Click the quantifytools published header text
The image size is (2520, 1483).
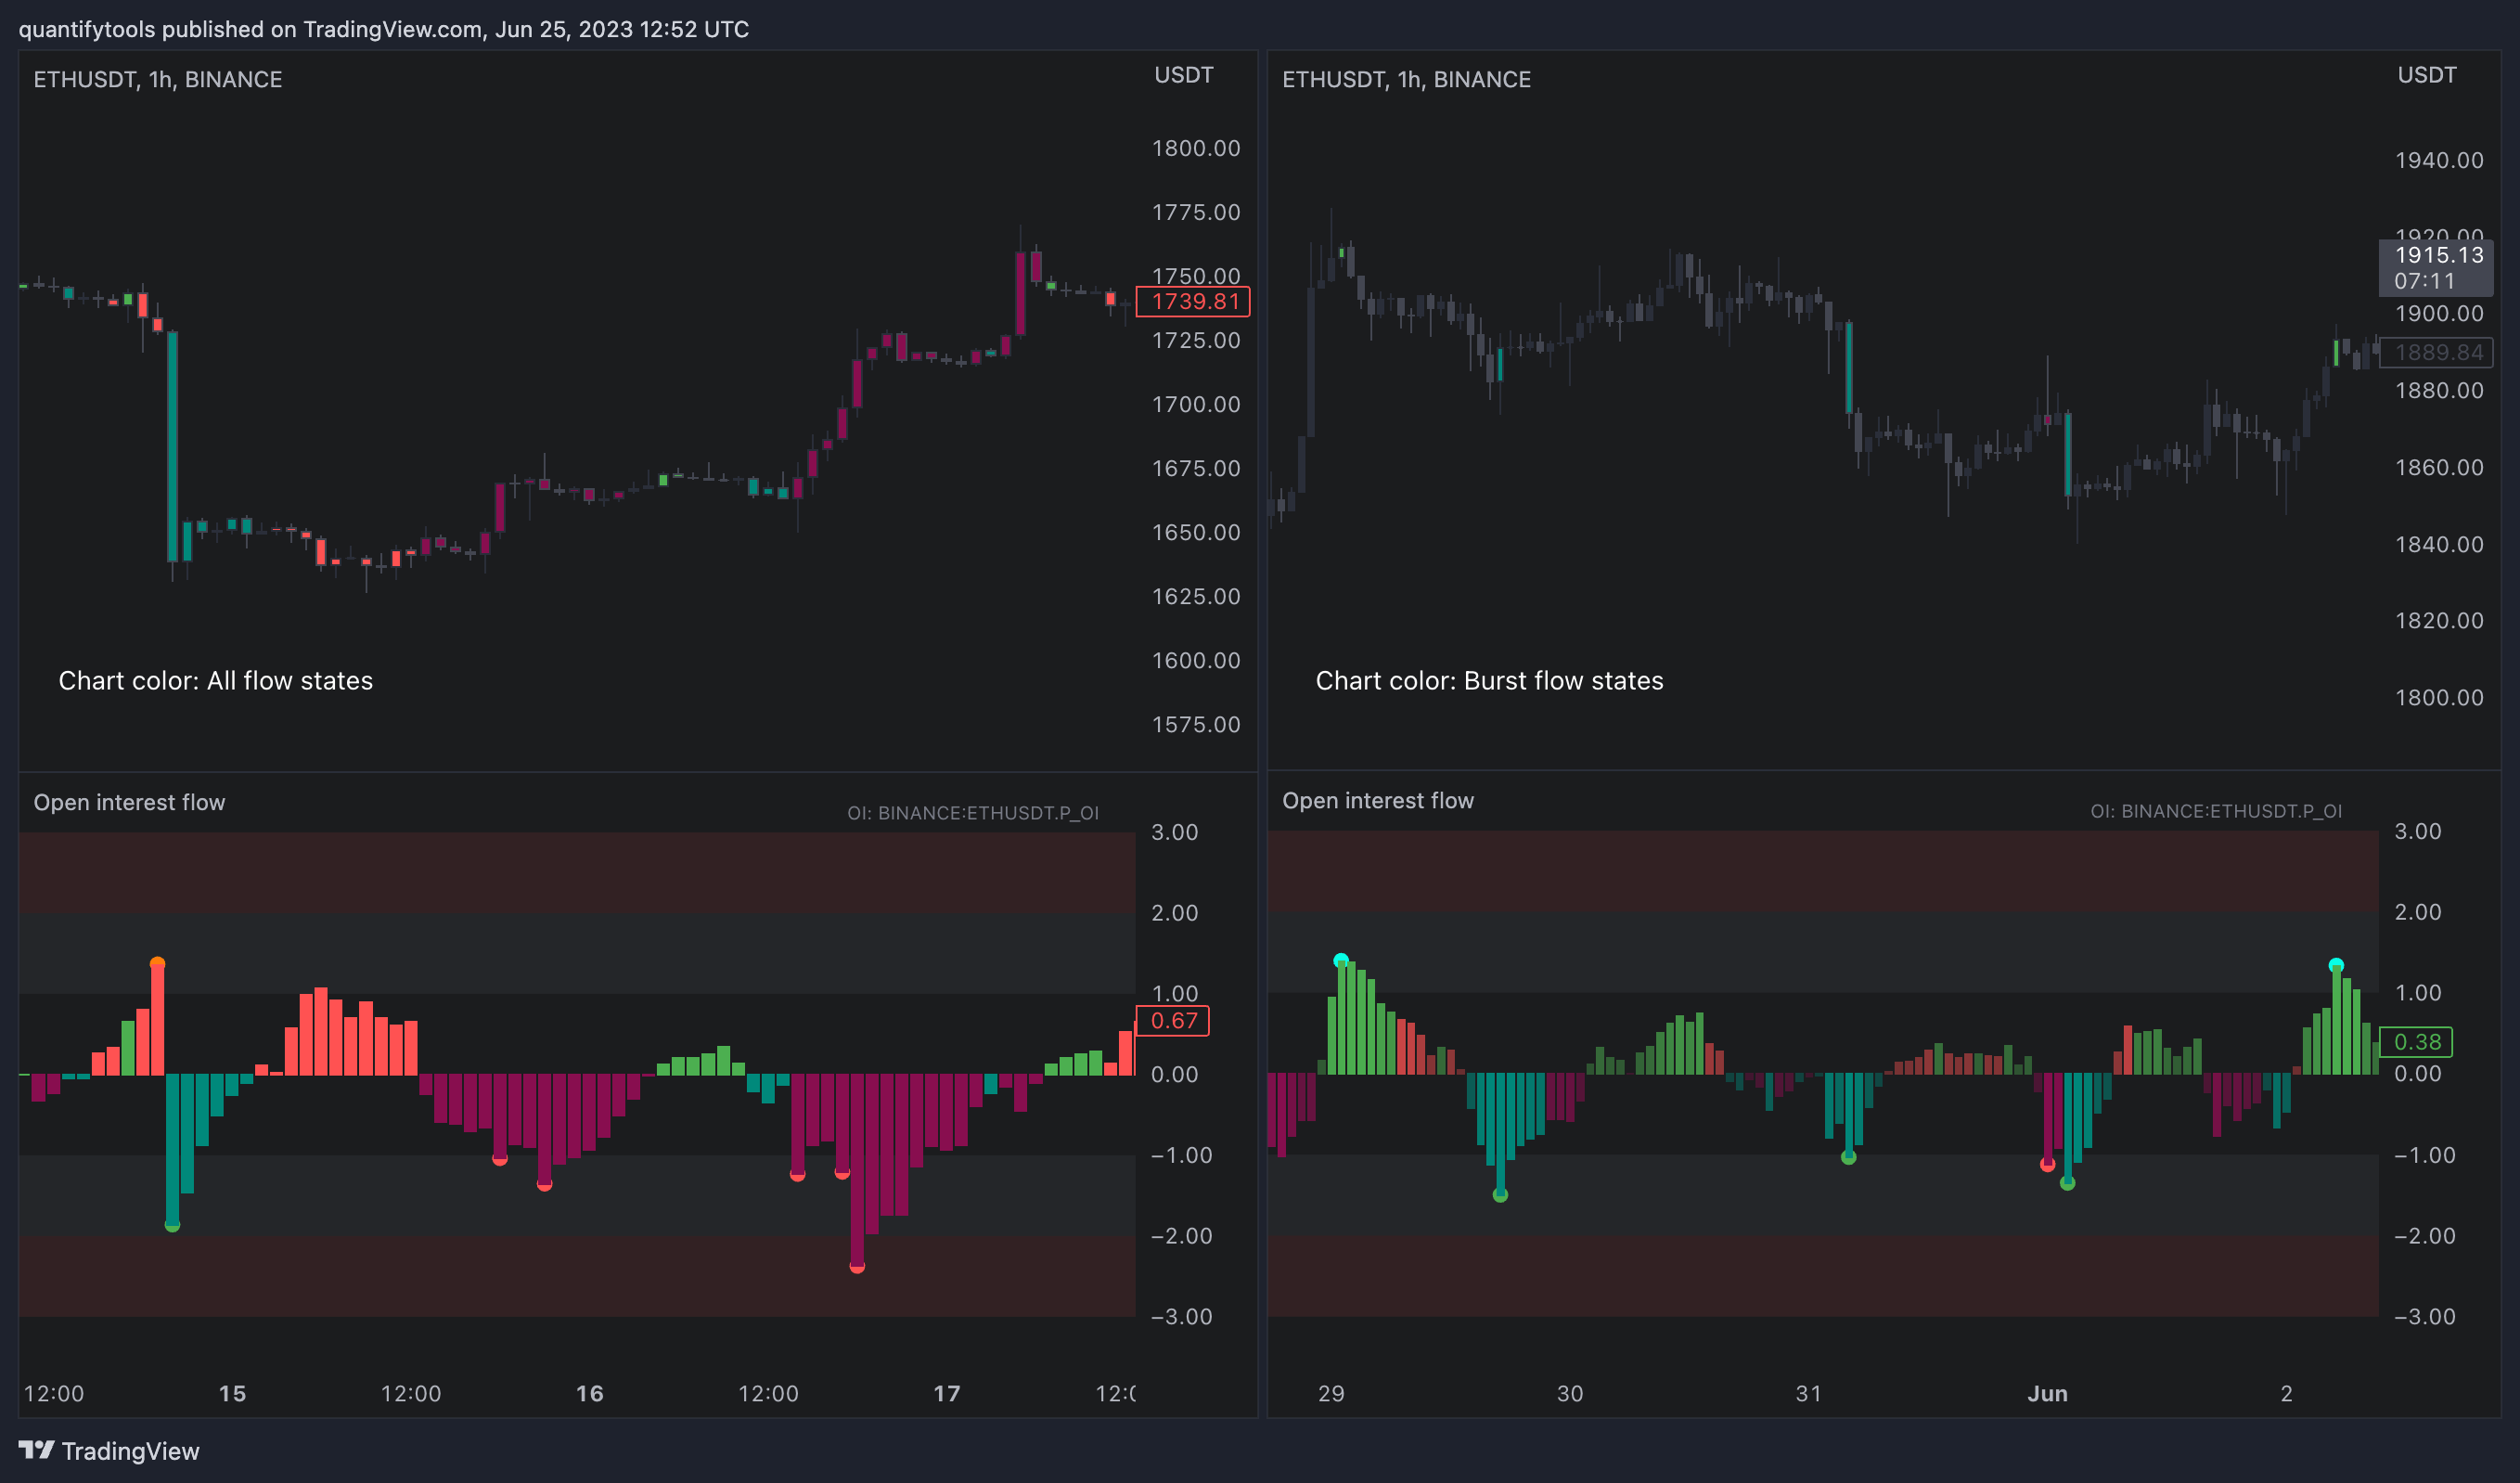click(384, 29)
